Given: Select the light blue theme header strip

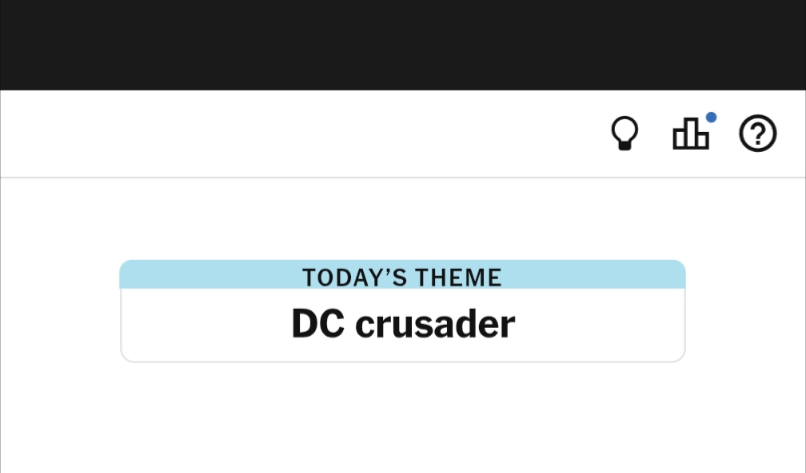Looking at the screenshot, I should coord(200,275).
